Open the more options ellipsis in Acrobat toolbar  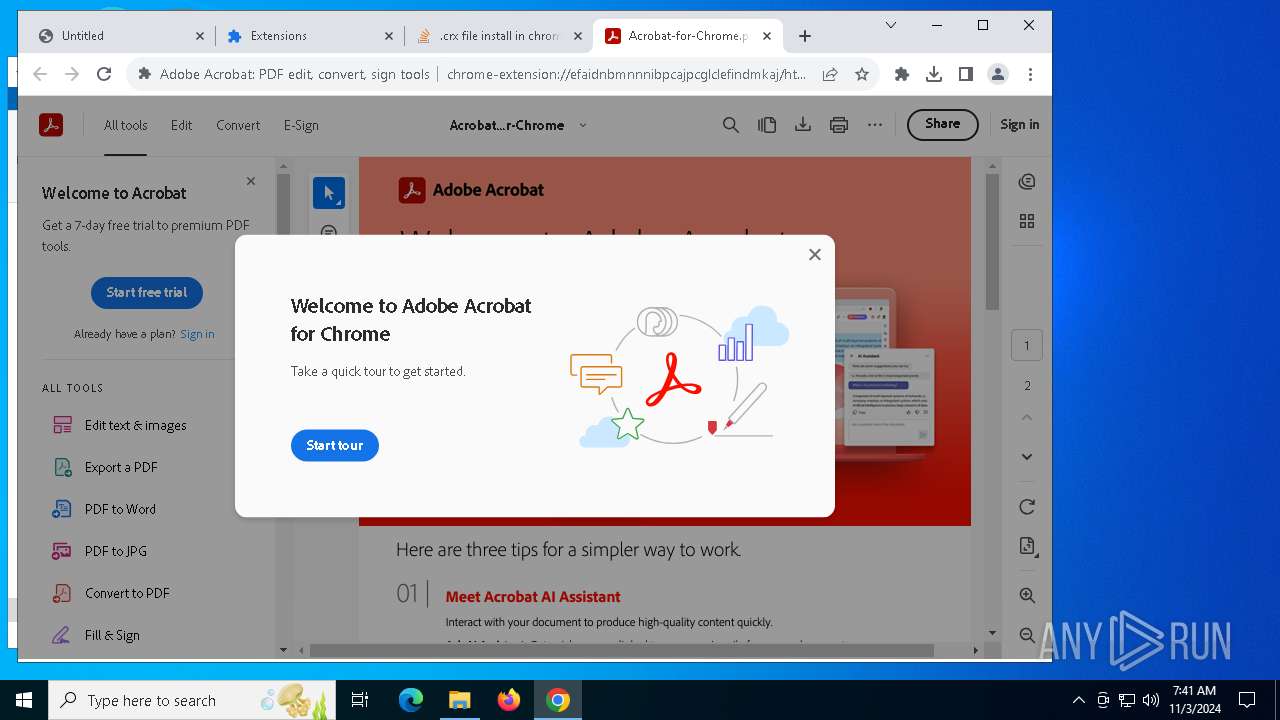pos(875,125)
